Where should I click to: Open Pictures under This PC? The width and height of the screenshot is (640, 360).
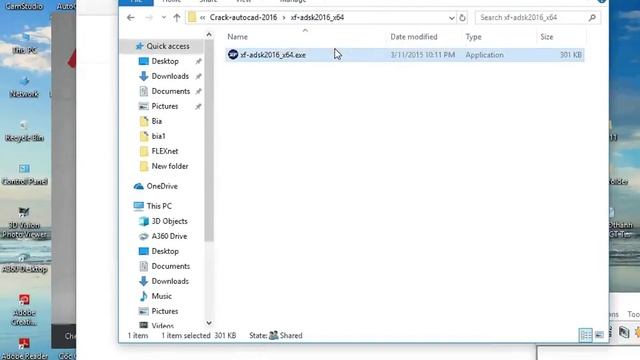[164, 311]
